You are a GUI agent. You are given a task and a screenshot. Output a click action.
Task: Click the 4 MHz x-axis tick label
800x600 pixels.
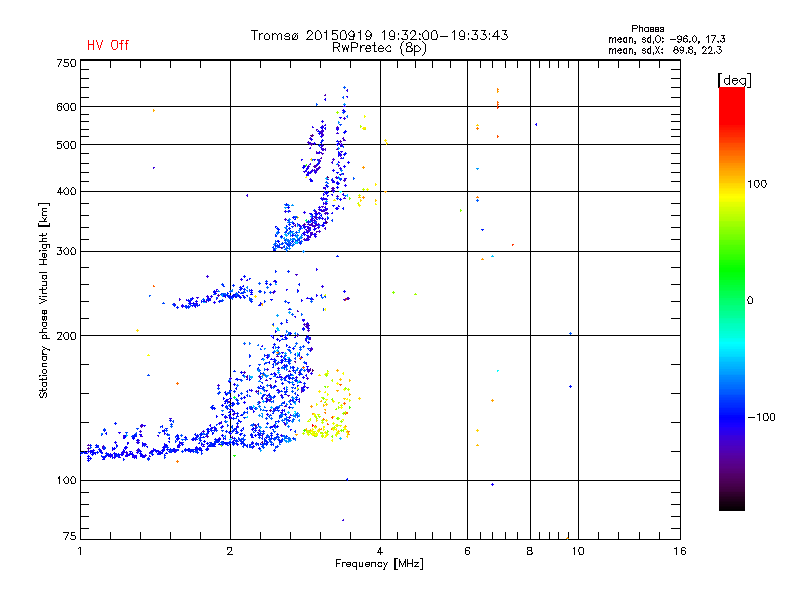tap(380, 551)
